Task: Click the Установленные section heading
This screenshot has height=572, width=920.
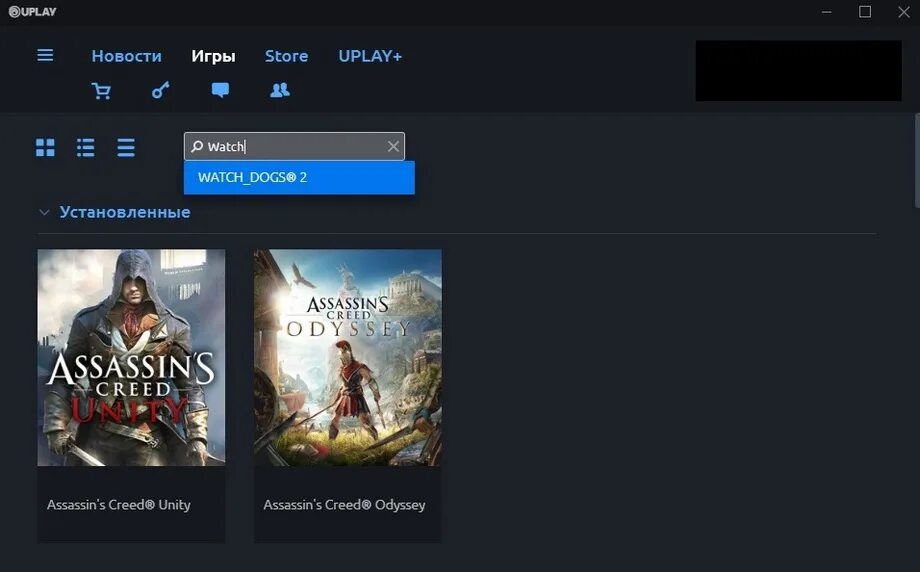Action: pos(125,212)
